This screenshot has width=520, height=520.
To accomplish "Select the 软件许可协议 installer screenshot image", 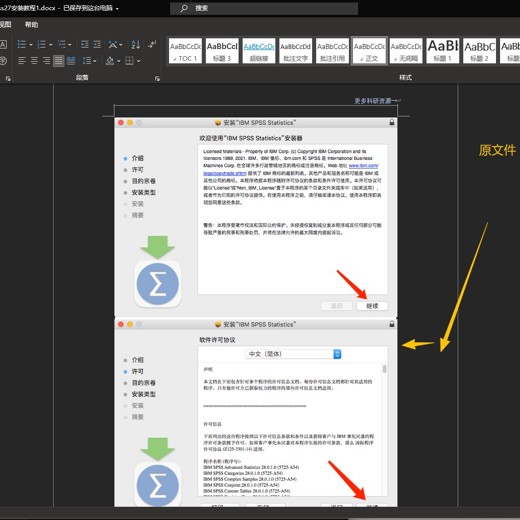I will tap(256, 413).
